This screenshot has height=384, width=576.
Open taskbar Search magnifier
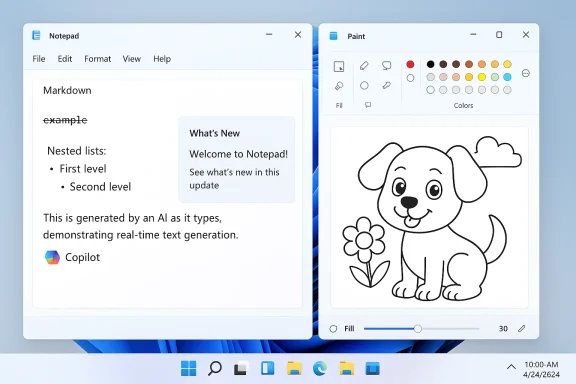tap(215, 368)
